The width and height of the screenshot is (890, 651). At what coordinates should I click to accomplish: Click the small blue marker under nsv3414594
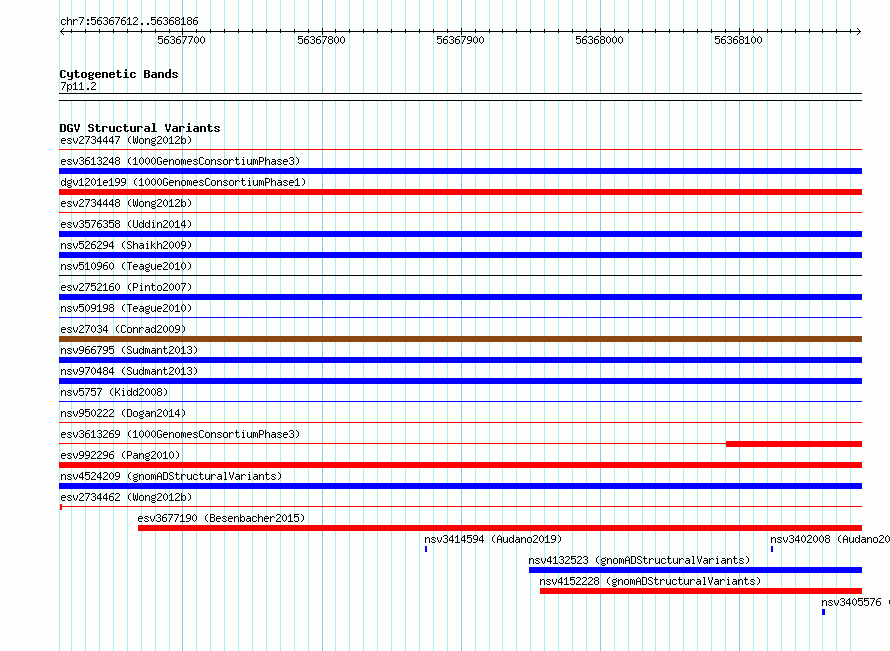pyautogui.click(x=426, y=549)
